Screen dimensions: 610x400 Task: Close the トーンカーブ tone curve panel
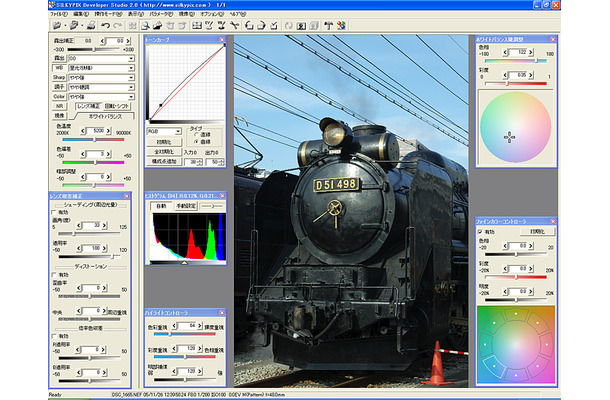click(x=222, y=40)
